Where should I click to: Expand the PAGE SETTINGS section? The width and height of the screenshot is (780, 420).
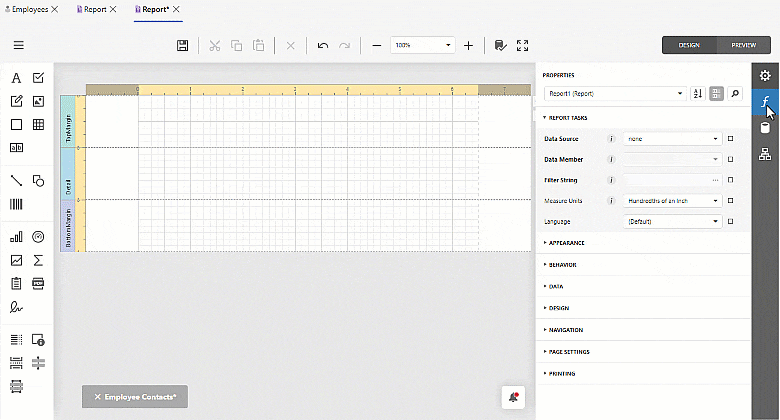(x=567, y=352)
